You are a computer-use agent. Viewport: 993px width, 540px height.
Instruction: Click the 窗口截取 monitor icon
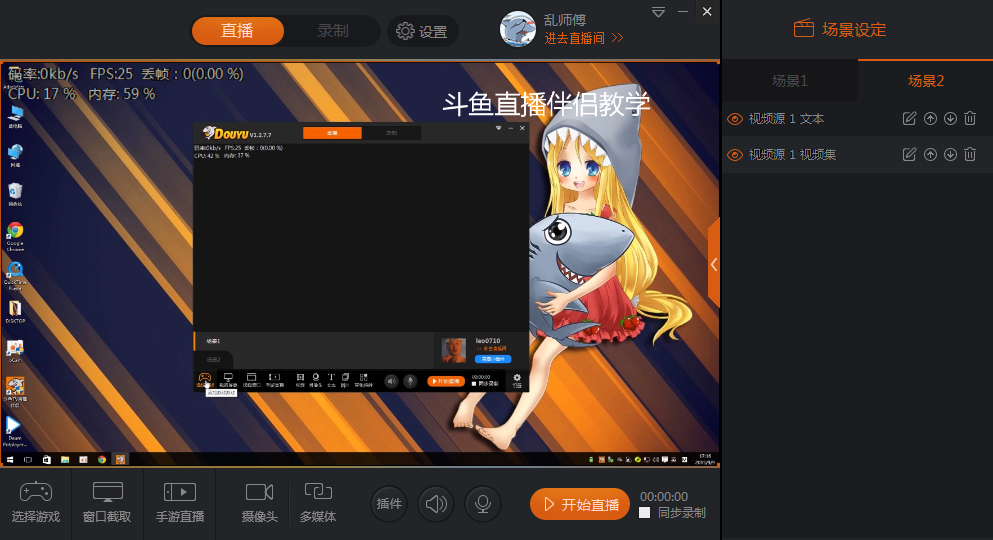coord(107,492)
